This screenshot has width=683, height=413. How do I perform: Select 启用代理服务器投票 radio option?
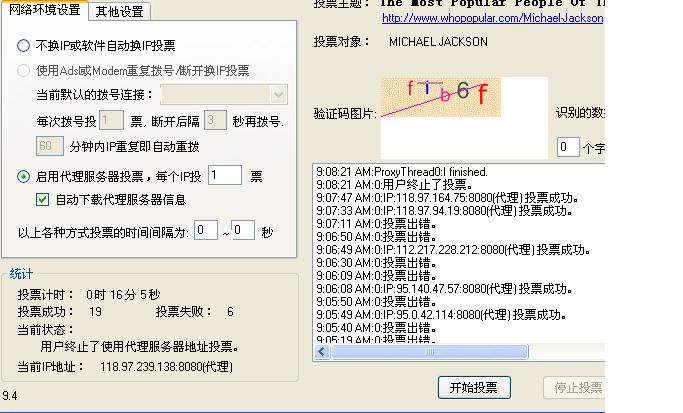(24, 177)
